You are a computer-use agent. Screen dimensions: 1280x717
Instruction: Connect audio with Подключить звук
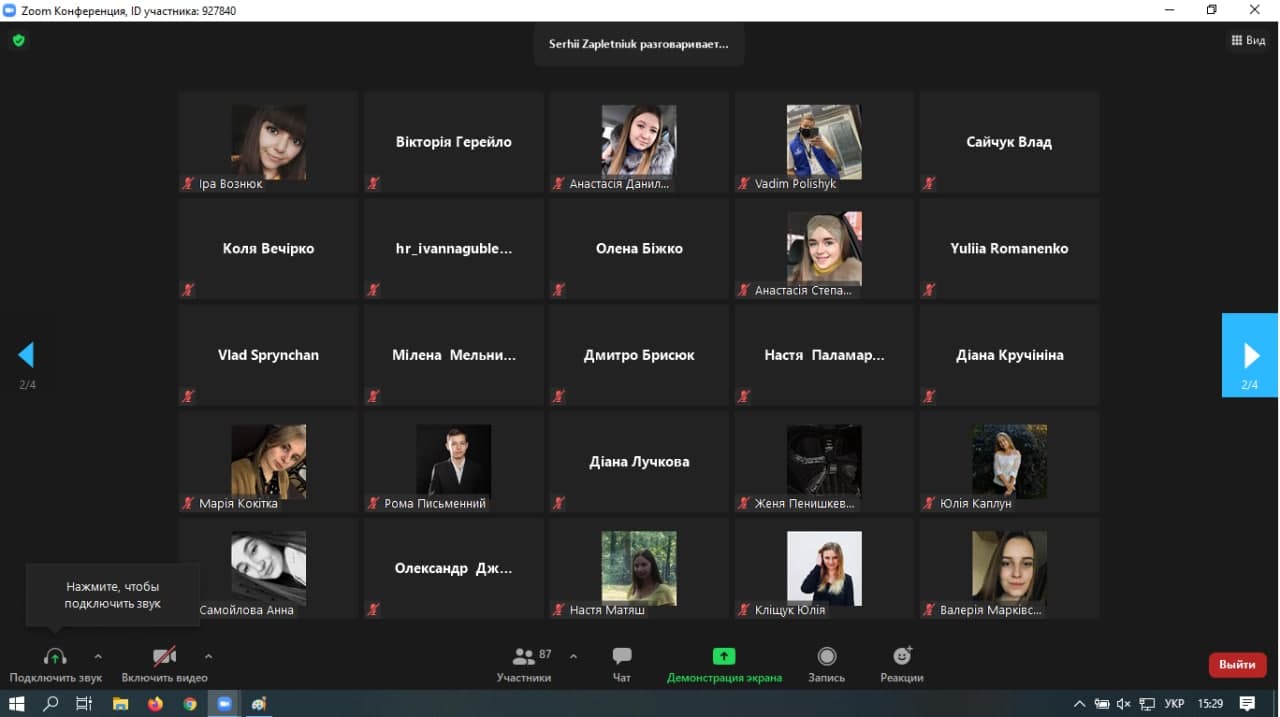tap(55, 657)
